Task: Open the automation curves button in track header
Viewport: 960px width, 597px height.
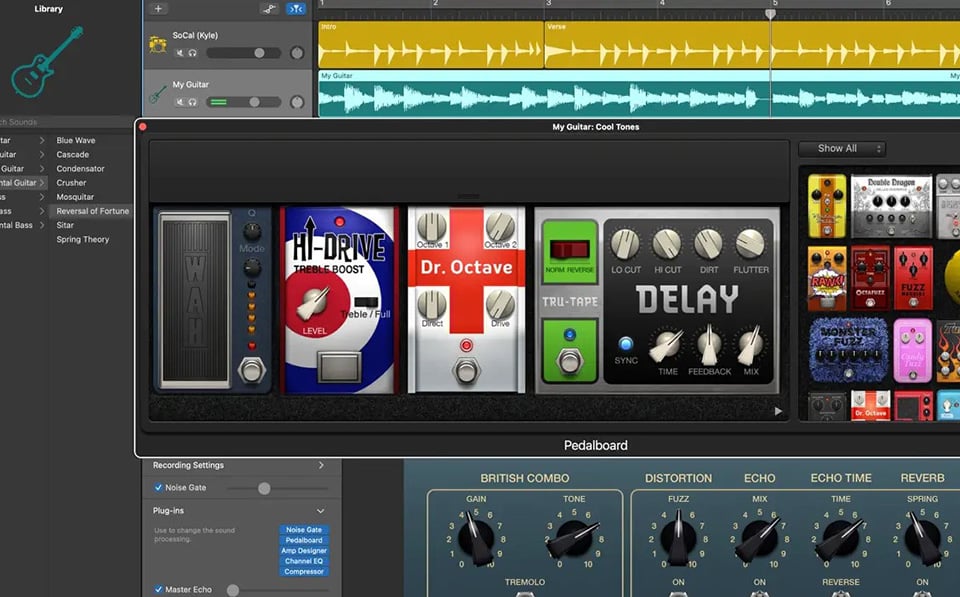Action: (269, 9)
